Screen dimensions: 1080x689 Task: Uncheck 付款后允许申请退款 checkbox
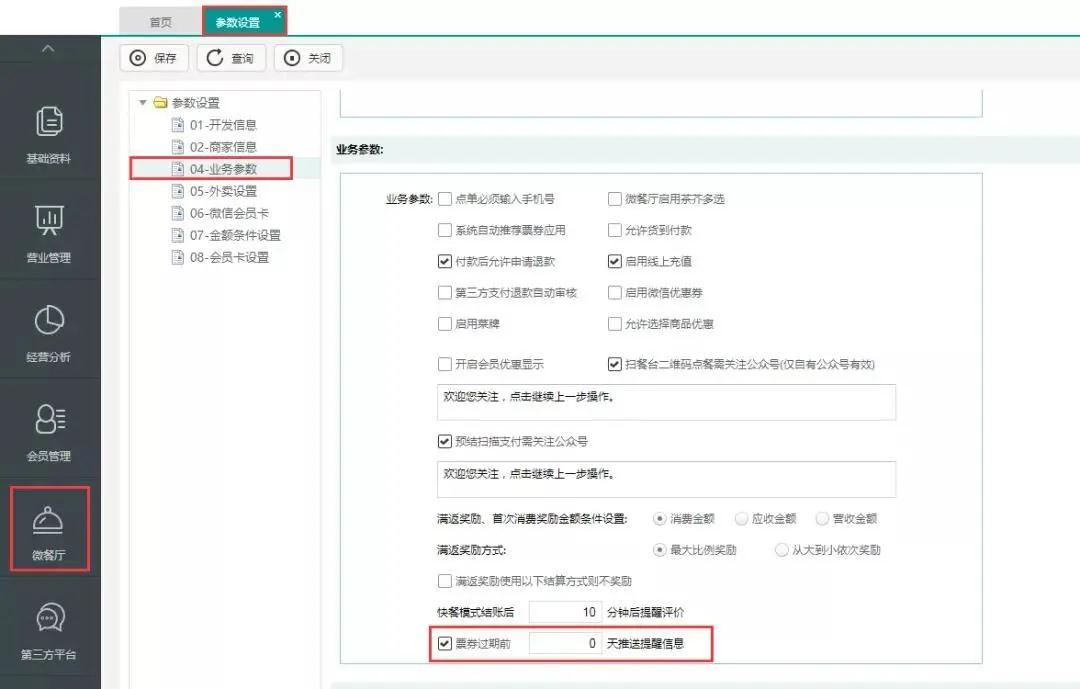[445, 261]
